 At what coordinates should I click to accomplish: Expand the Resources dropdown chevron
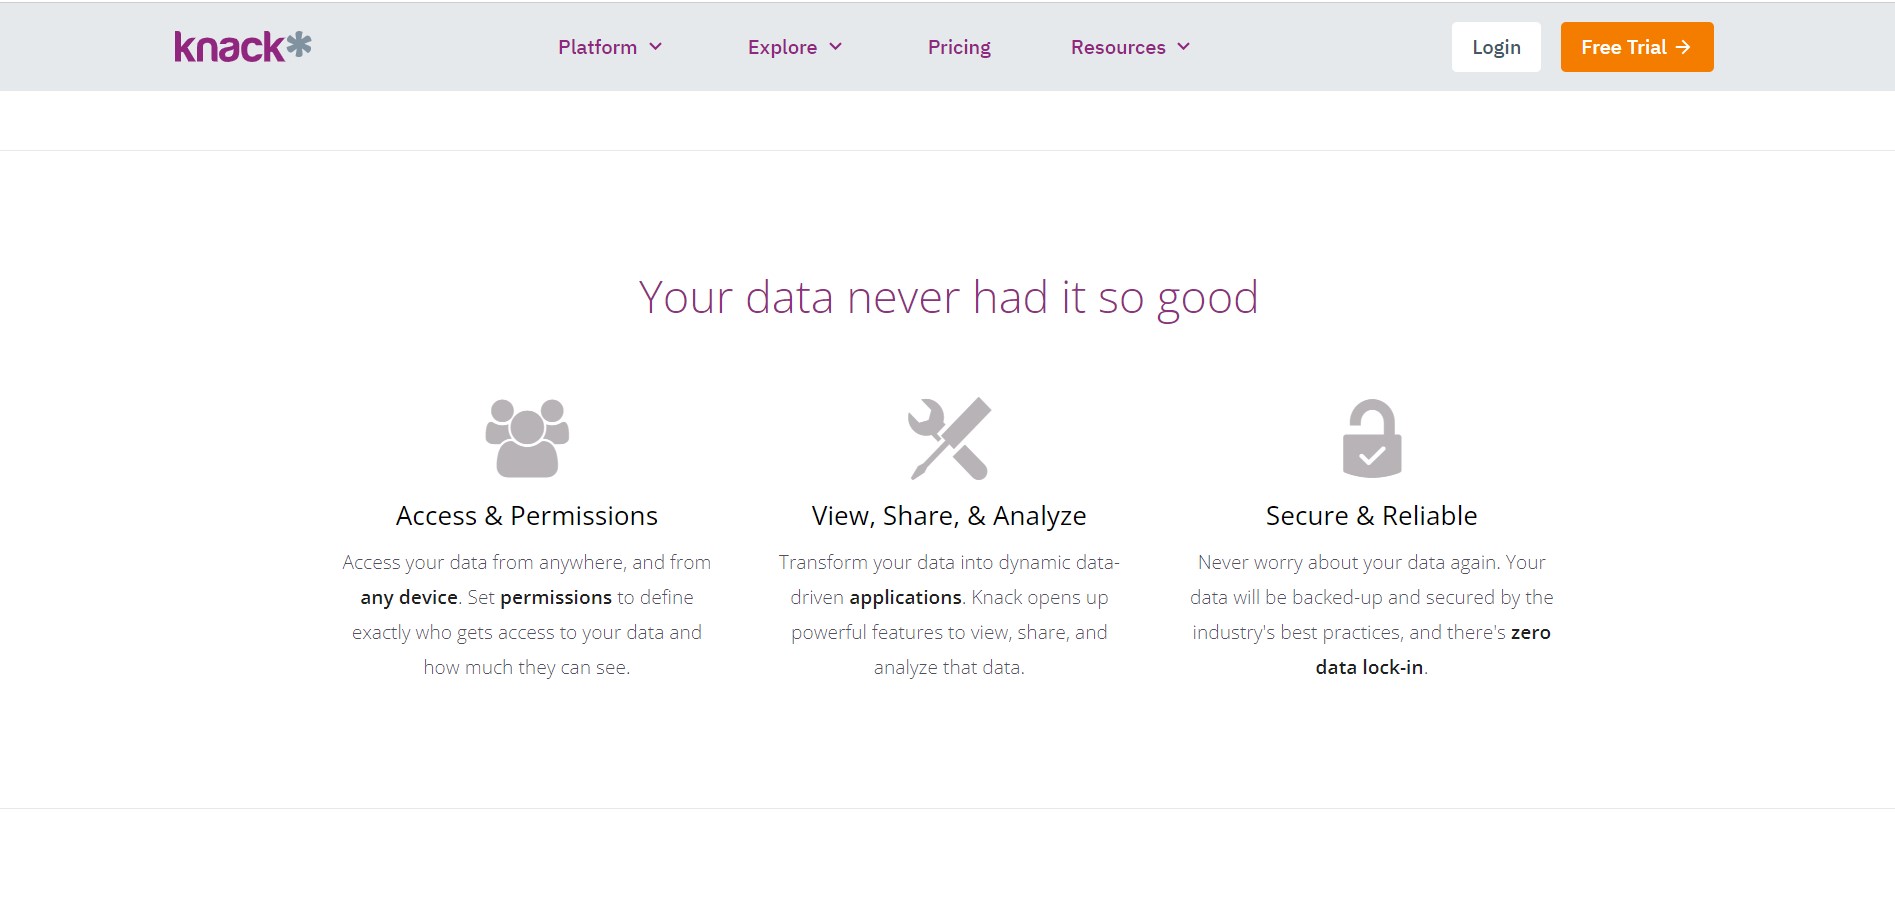pos(1184,47)
